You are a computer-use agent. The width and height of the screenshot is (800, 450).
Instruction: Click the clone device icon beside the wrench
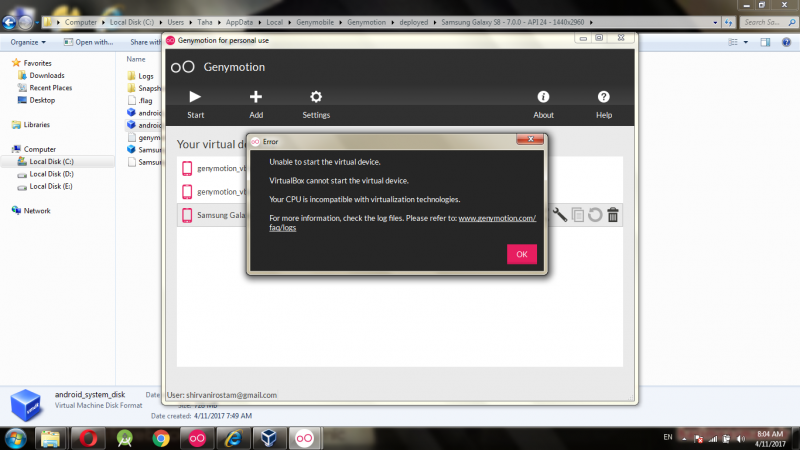tap(578, 214)
